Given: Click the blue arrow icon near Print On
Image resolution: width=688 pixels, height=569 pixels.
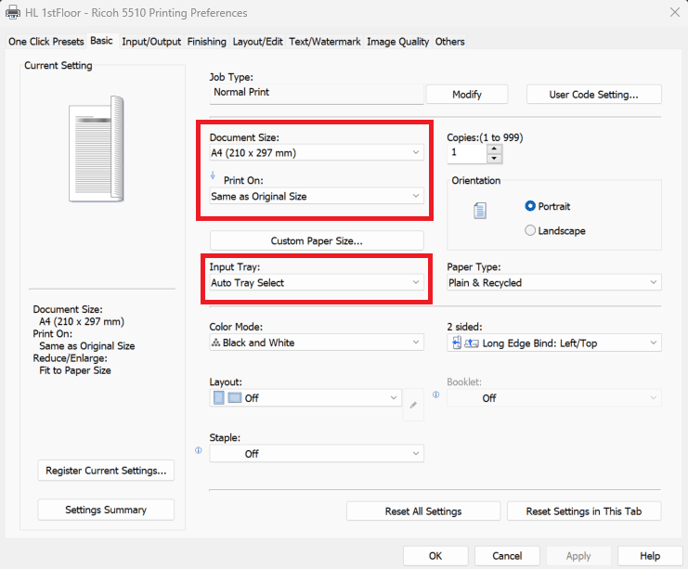Looking at the screenshot, I should [213, 175].
